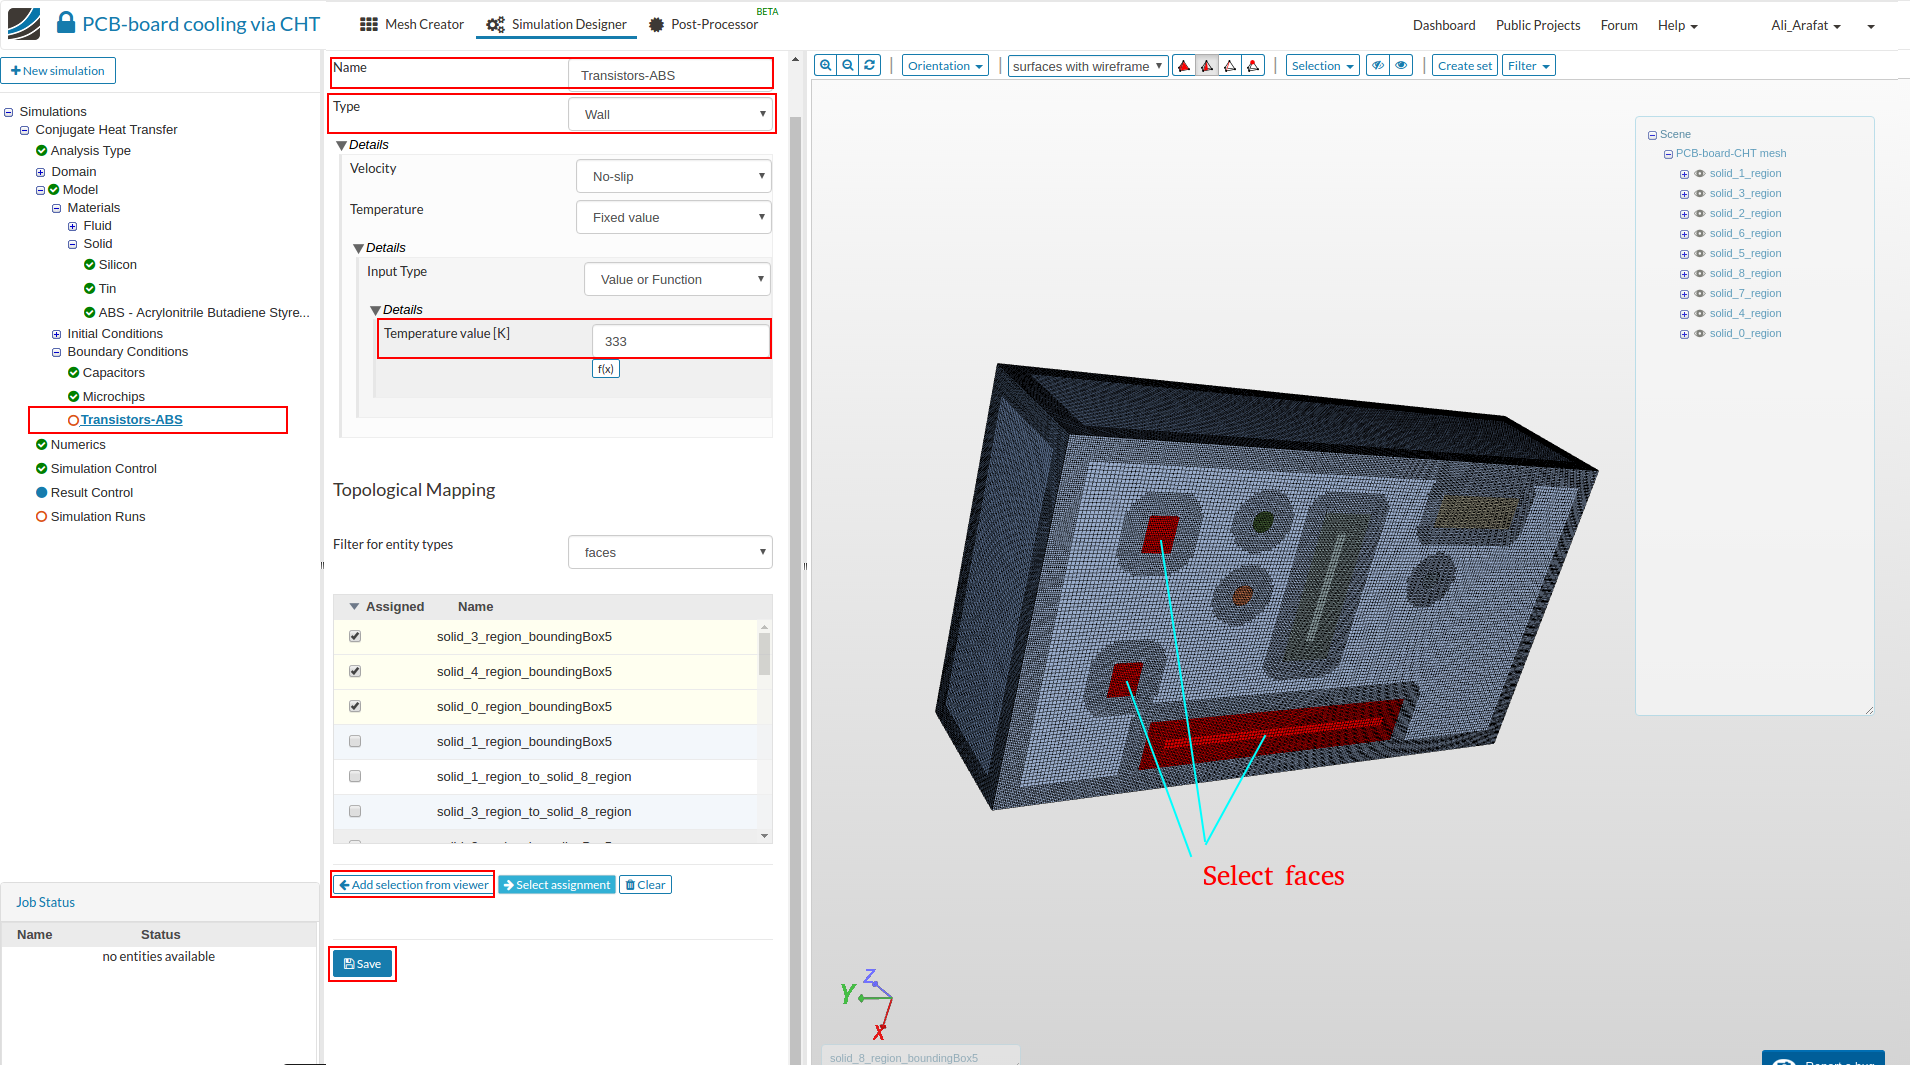Click the green check beside Tin
The width and height of the screenshot is (1910, 1065).
click(90, 289)
